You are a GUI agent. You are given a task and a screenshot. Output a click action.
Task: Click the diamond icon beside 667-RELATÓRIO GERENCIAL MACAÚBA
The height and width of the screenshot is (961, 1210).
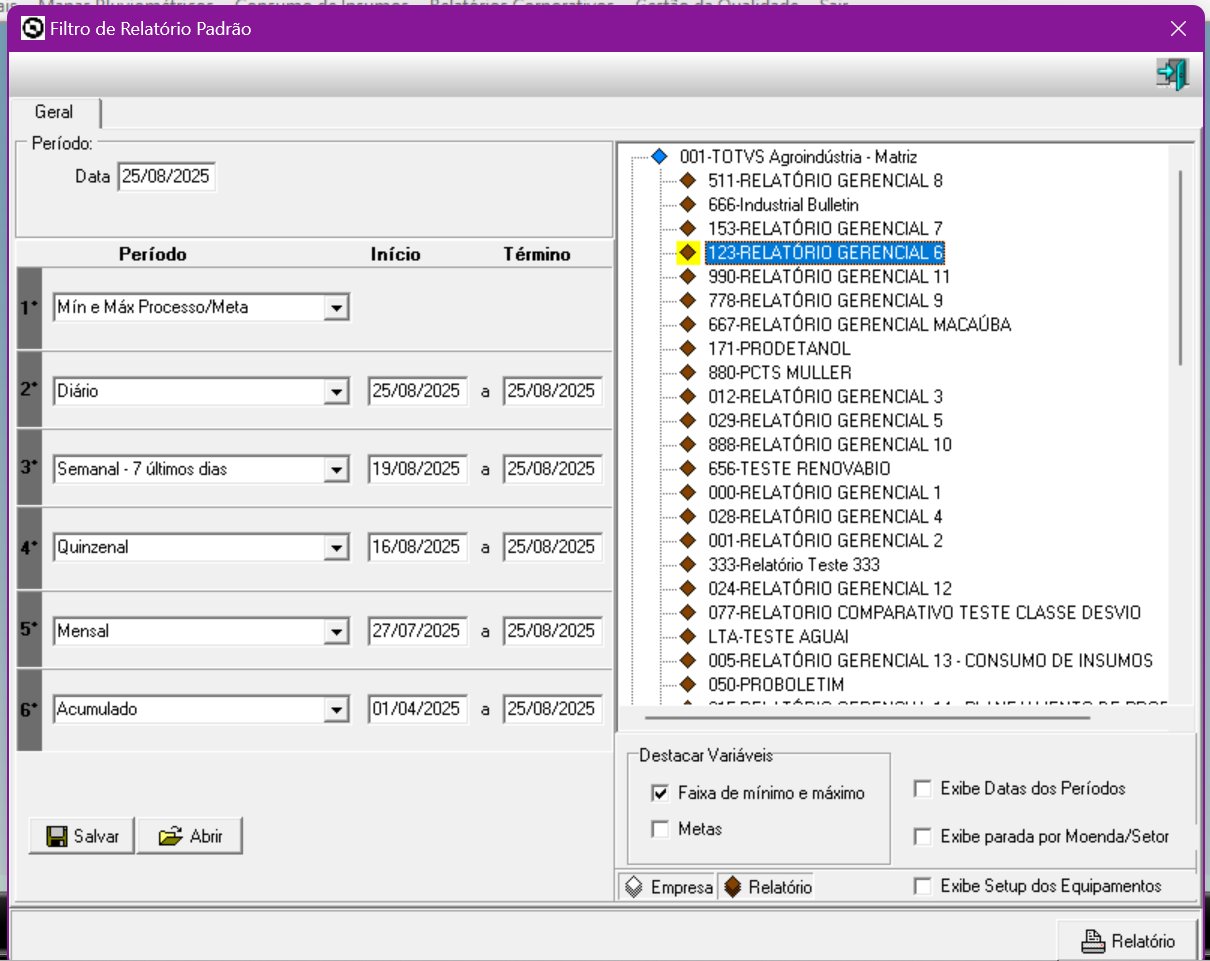click(688, 325)
